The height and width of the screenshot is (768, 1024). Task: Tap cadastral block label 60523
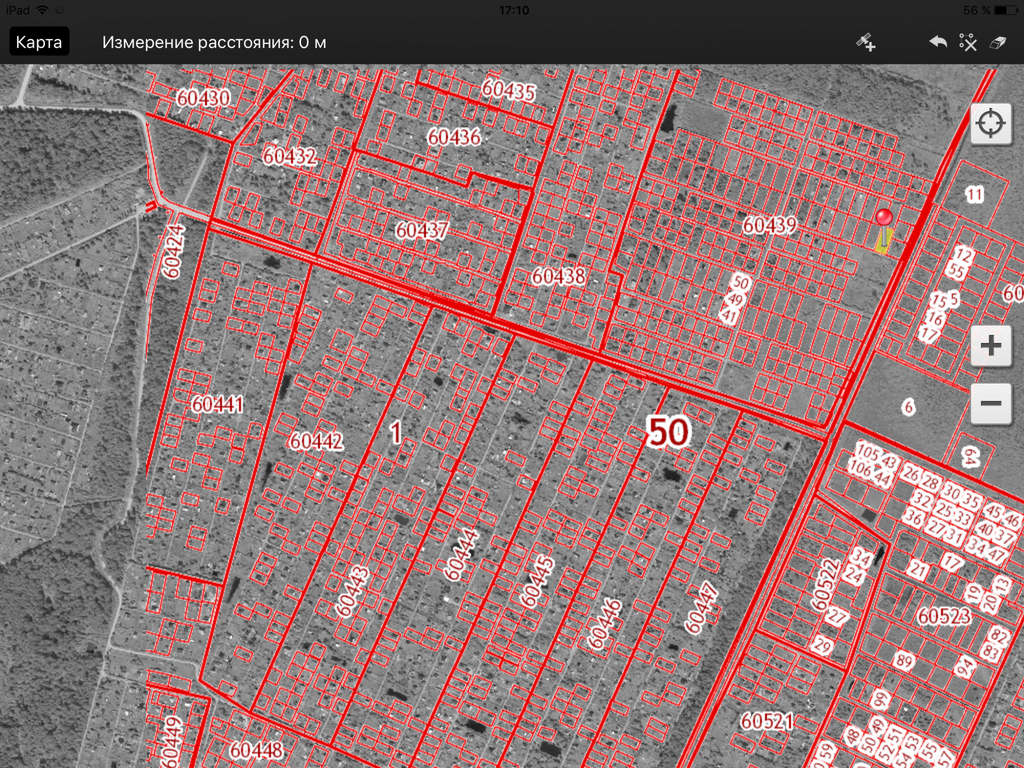[943, 616]
